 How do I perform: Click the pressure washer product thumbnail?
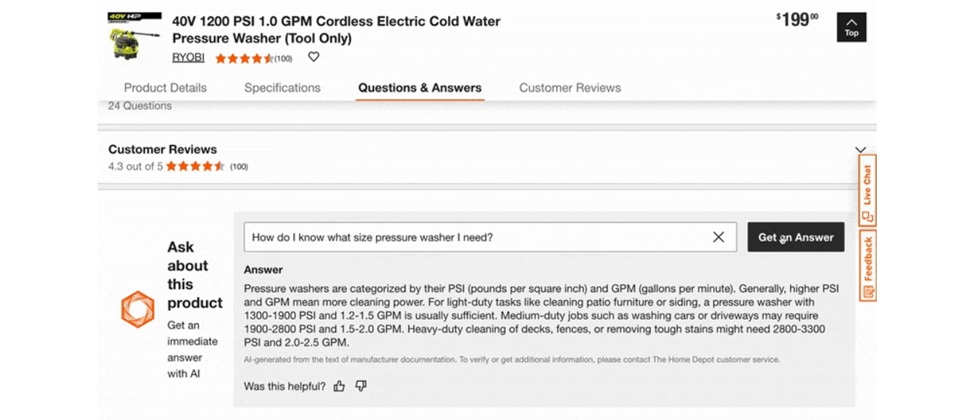pyautogui.click(x=134, y=36)
